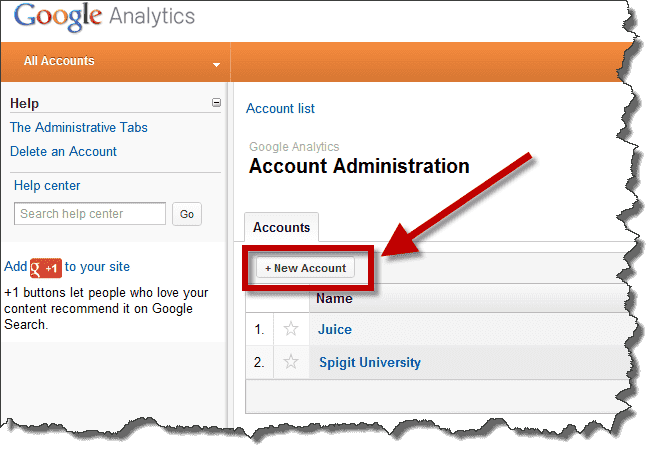Click the Help panel heading
Screen dimensions: 662x462
[24, 103]
